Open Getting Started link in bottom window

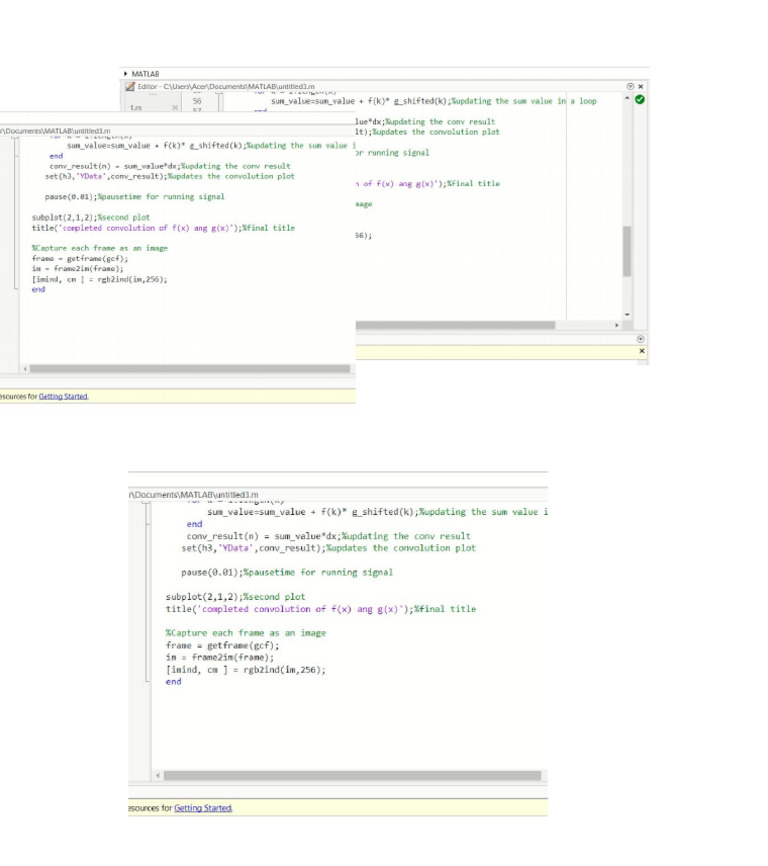[x=203, y=808]
